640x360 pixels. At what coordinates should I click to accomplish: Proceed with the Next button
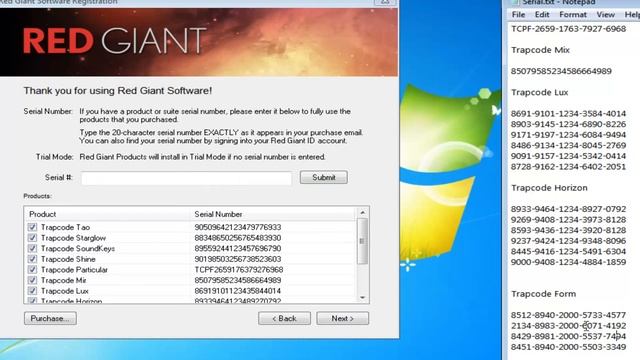[x=342, y=318]
